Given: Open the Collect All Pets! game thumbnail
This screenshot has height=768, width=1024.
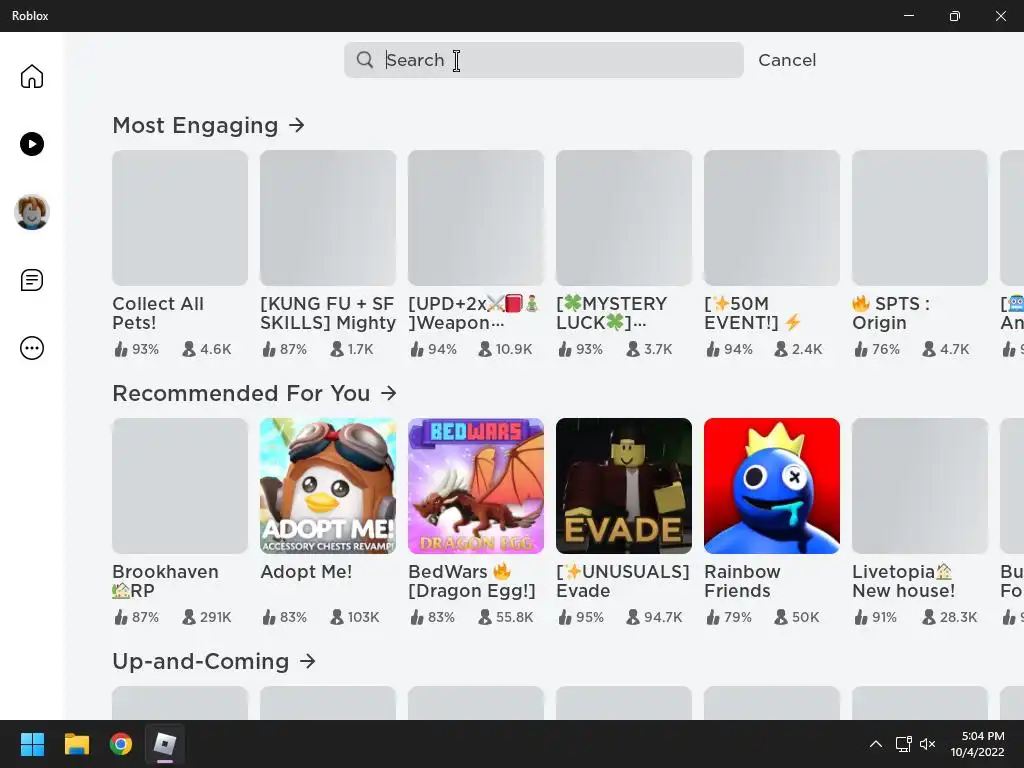Looking at the screenshot, I should tap(180, 217).
